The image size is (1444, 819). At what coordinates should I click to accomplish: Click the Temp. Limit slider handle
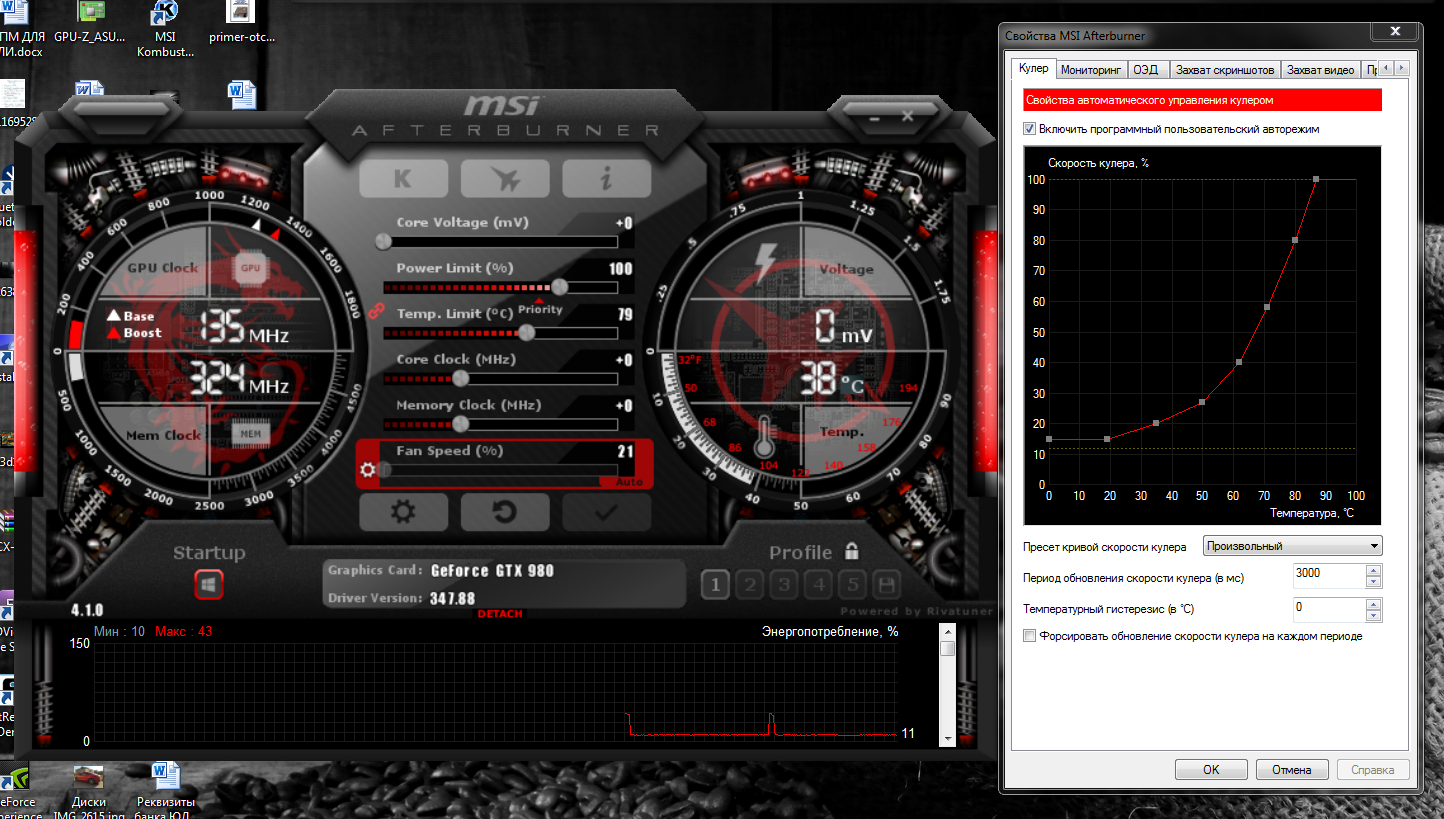click(525, 333)
